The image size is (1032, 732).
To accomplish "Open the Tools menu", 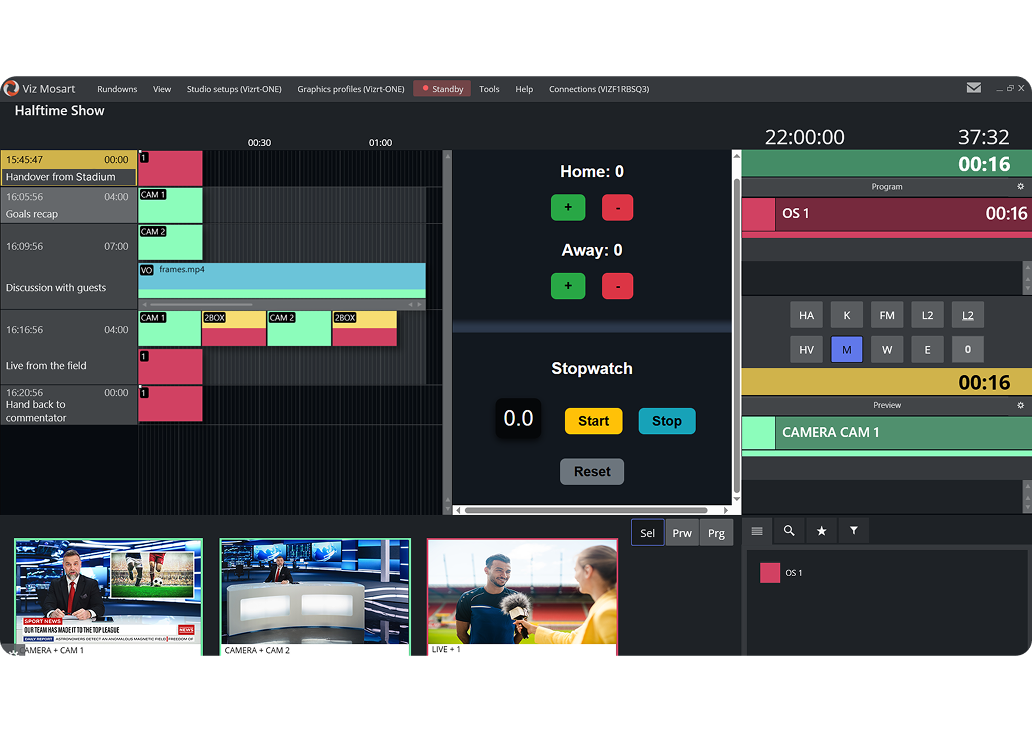I will pos(489,89).
